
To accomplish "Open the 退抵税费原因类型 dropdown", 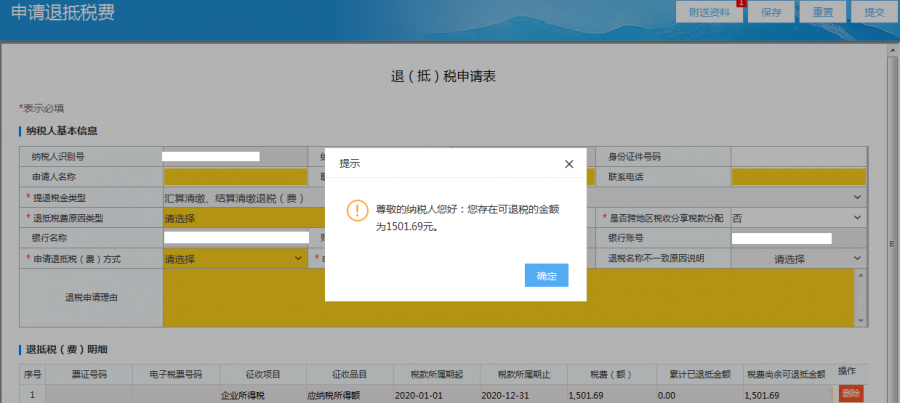I will [x=245, y=218].
